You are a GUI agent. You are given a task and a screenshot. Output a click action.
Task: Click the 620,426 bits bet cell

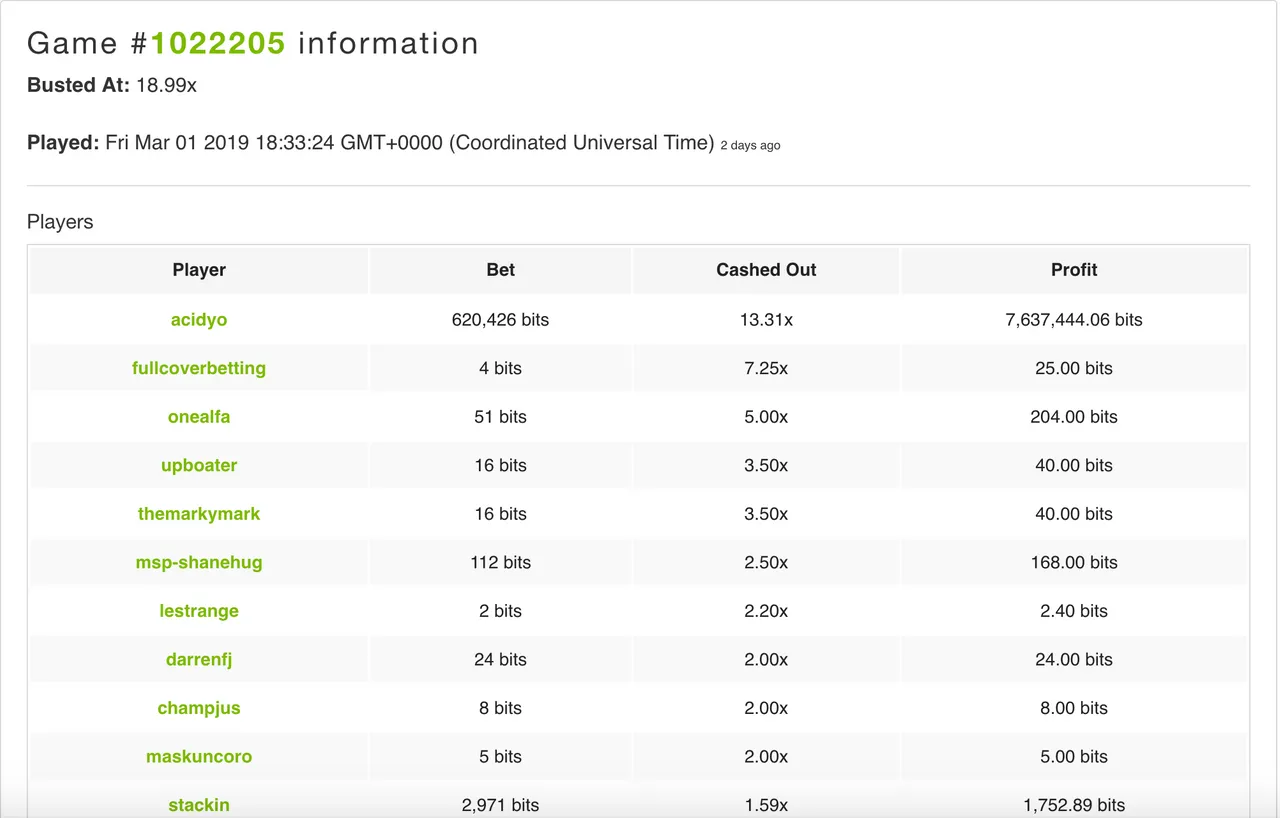click(501, 320)
